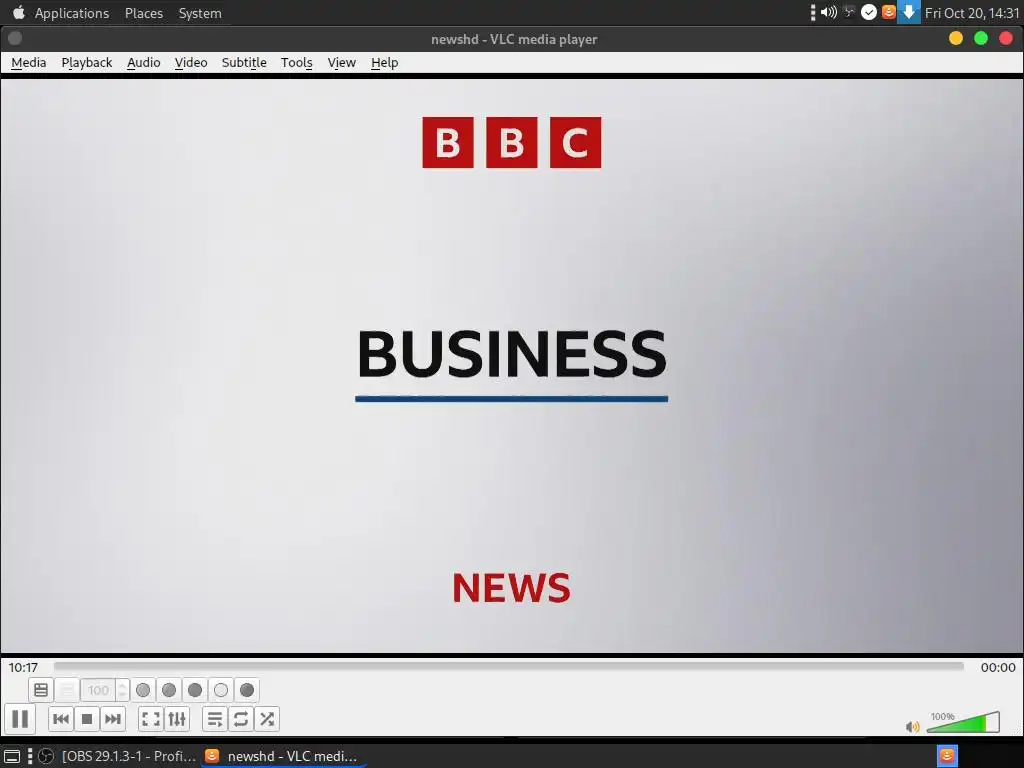Viewport: 1024px width, 768px height.
Task: Open the Playback menu
Action: click(87, 63)
